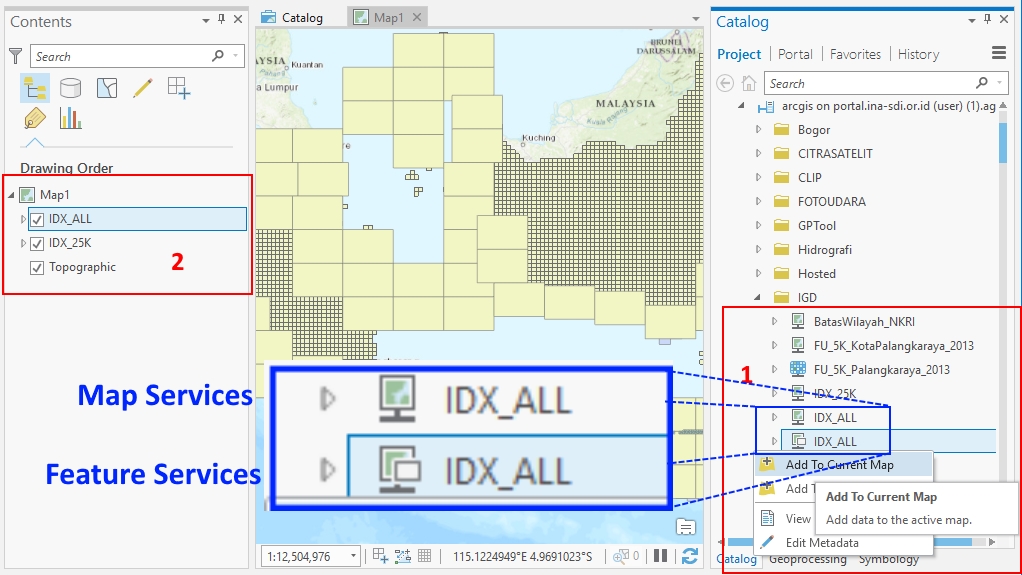Select BatasWilayah_NKRI service

tap(864, 321)
